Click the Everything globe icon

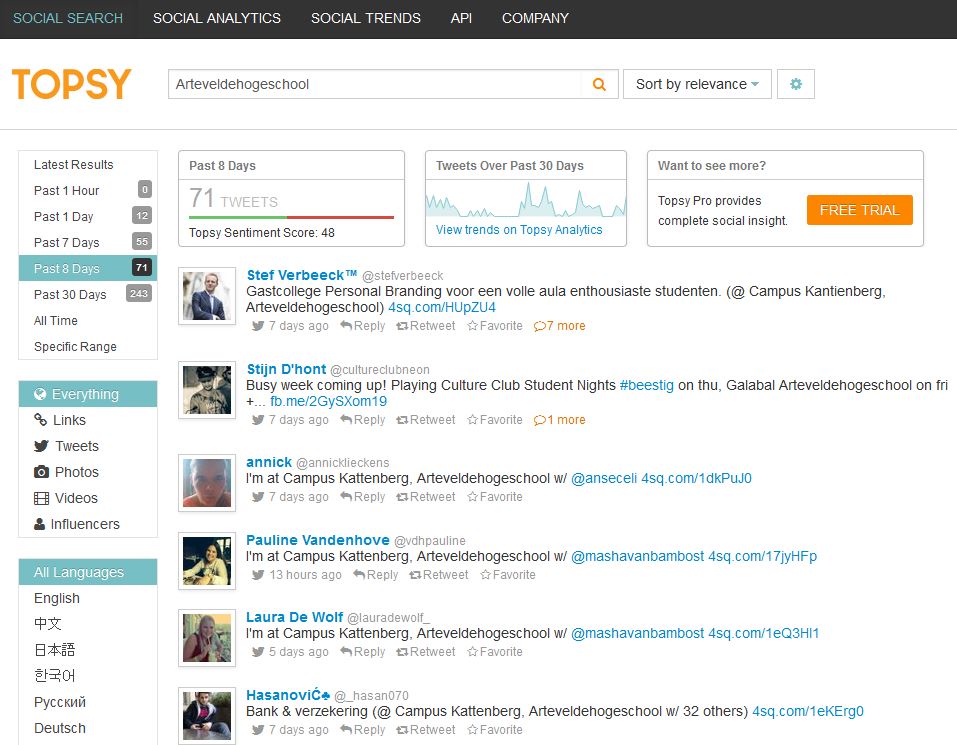[40, 394]
